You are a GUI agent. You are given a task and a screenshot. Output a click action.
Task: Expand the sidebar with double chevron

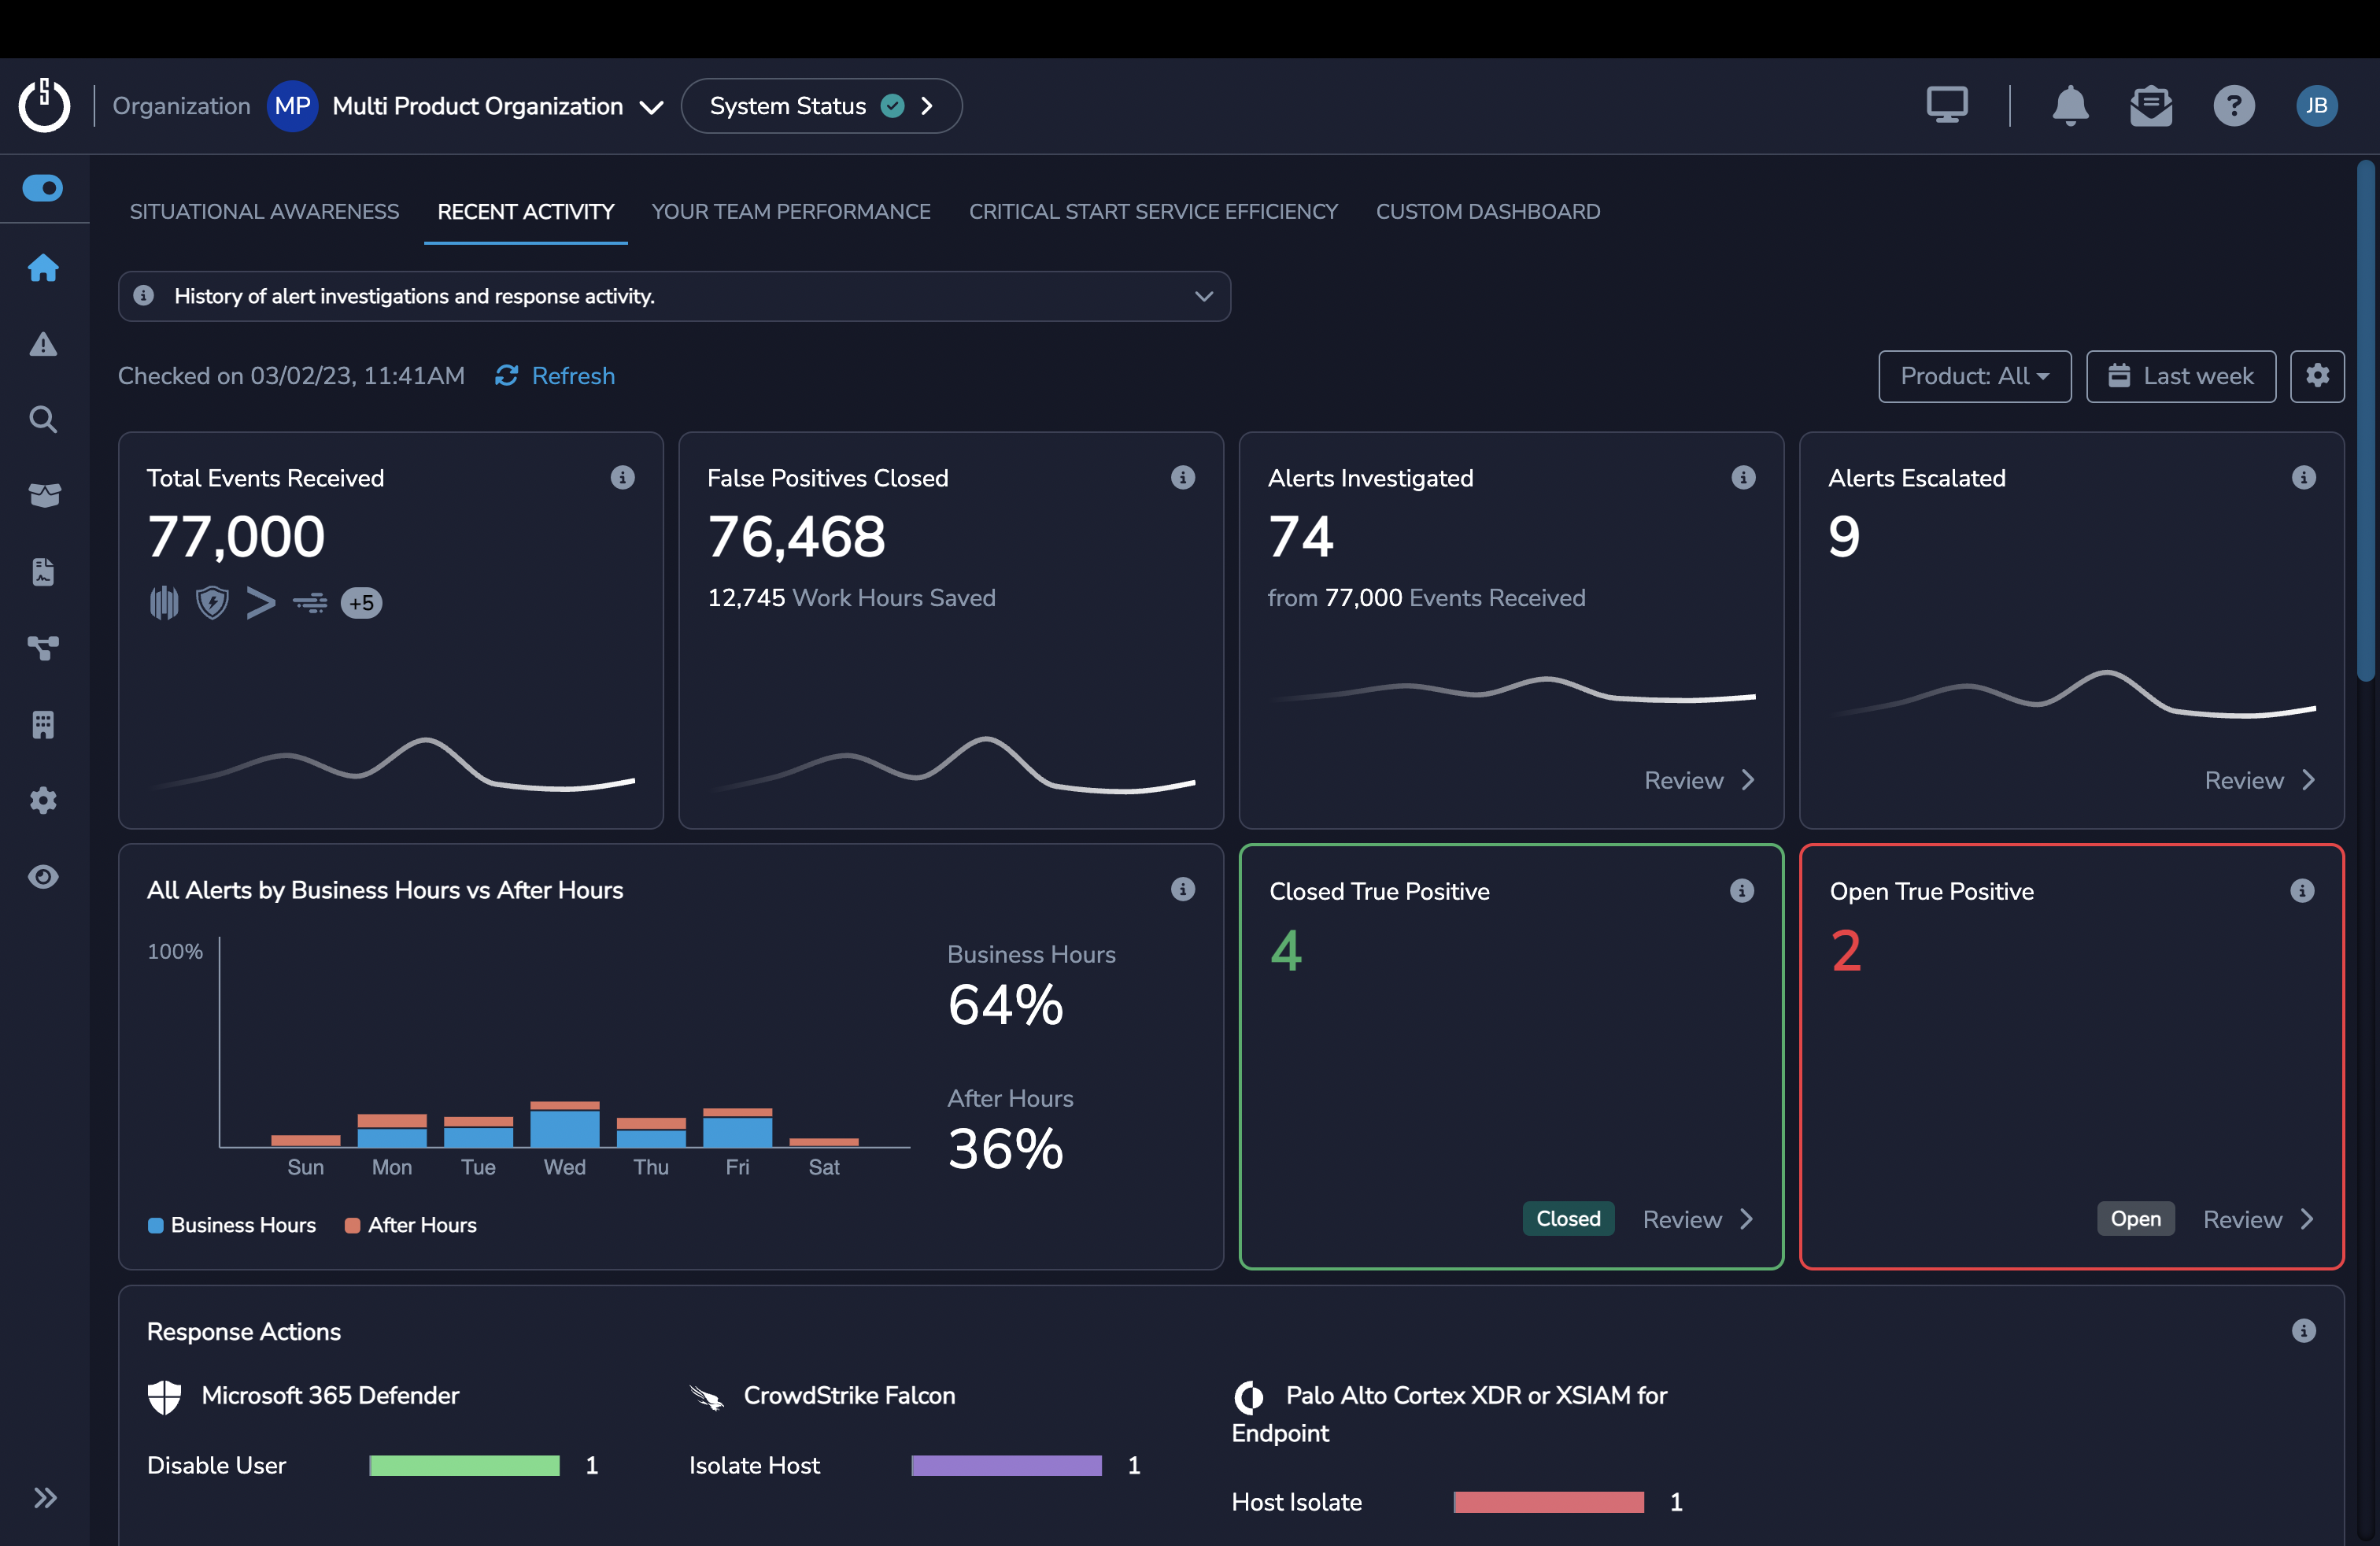click(x=45, y=1498)
